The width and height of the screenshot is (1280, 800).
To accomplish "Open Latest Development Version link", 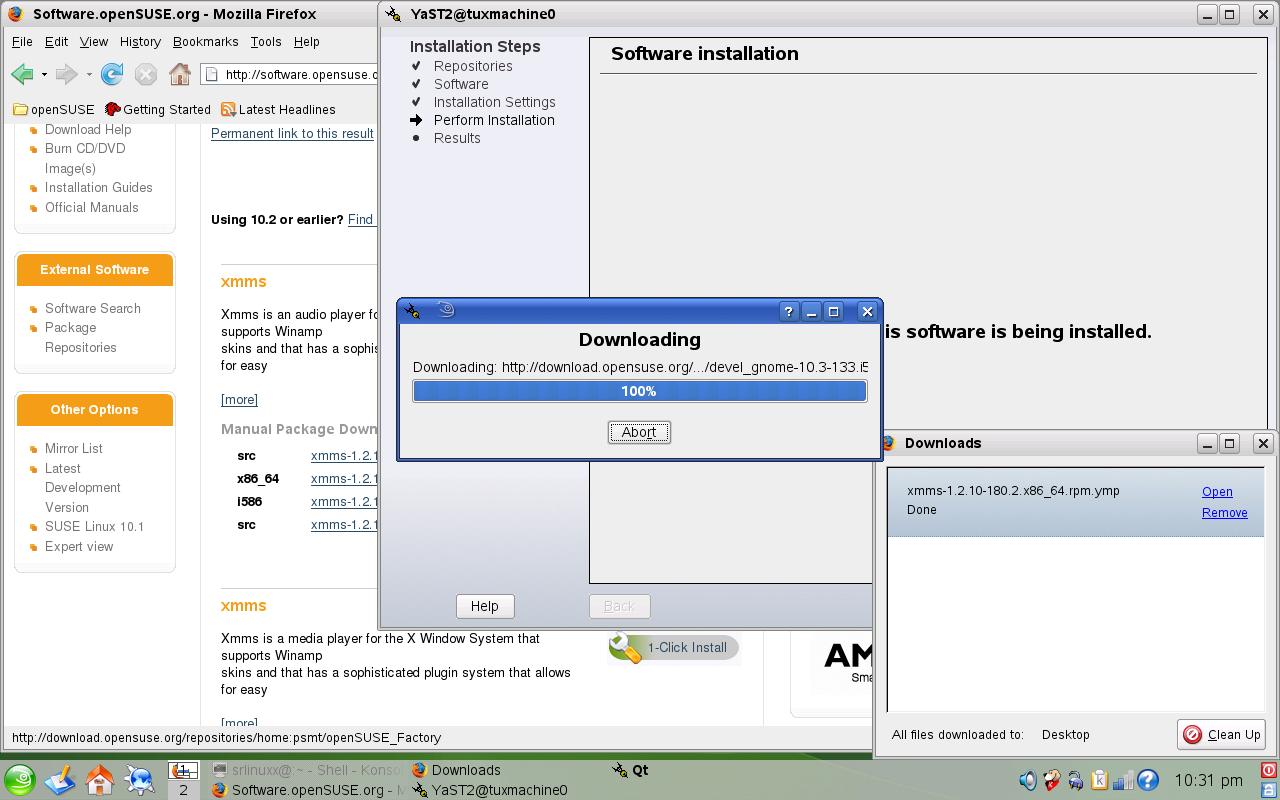I will pos(82,488).
